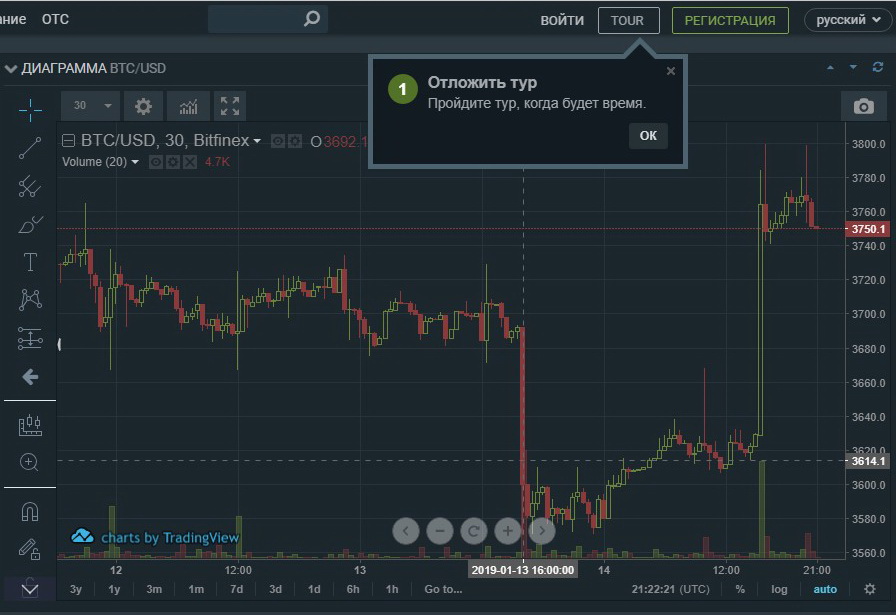Click the TOUR button

[629, 21]
